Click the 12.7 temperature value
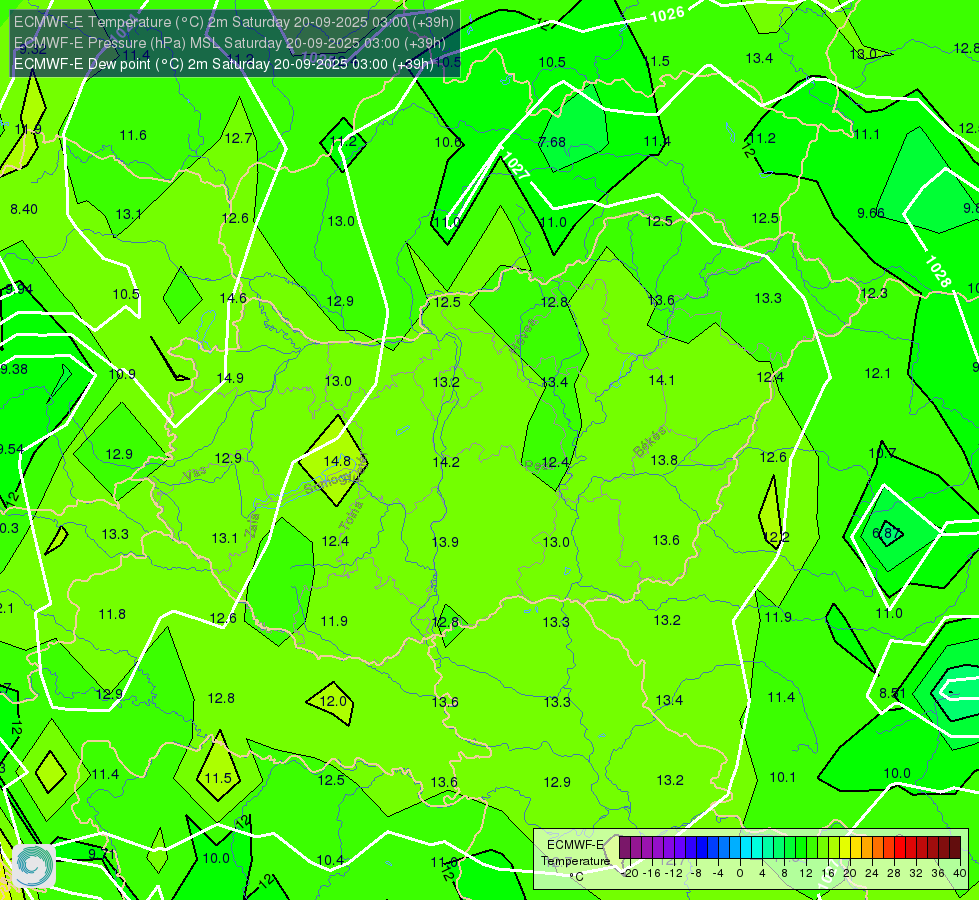 pyautogui.click(x=239, y=138)
